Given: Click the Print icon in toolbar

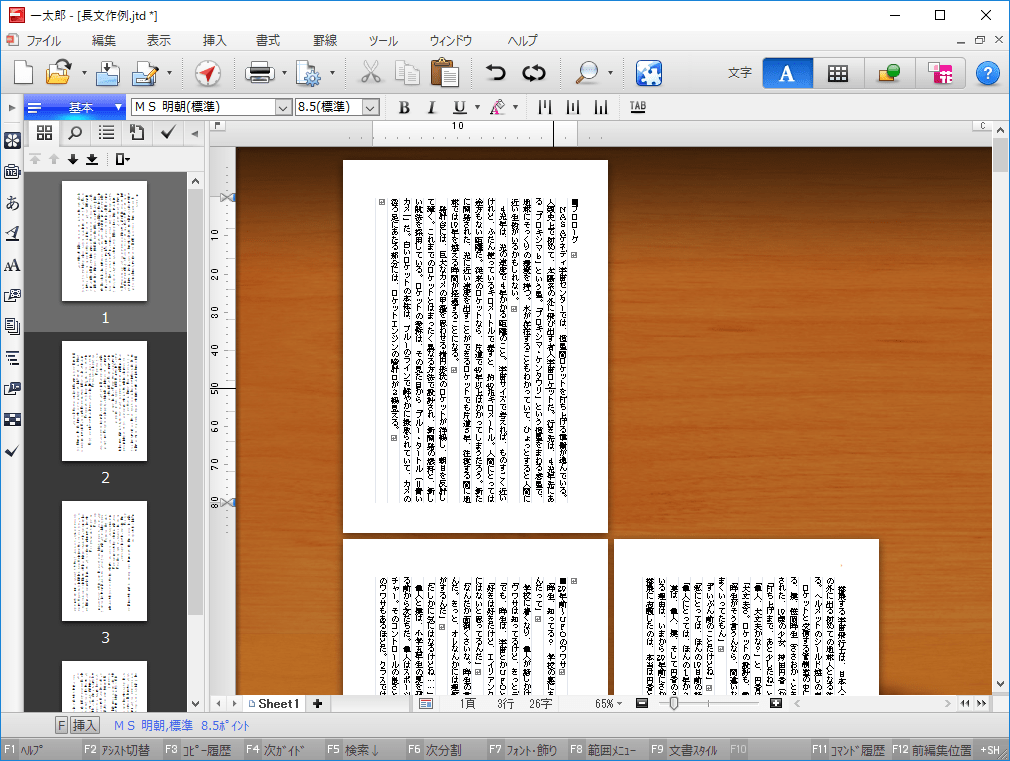Looking at the screenshot, I should tap(260, 73).
